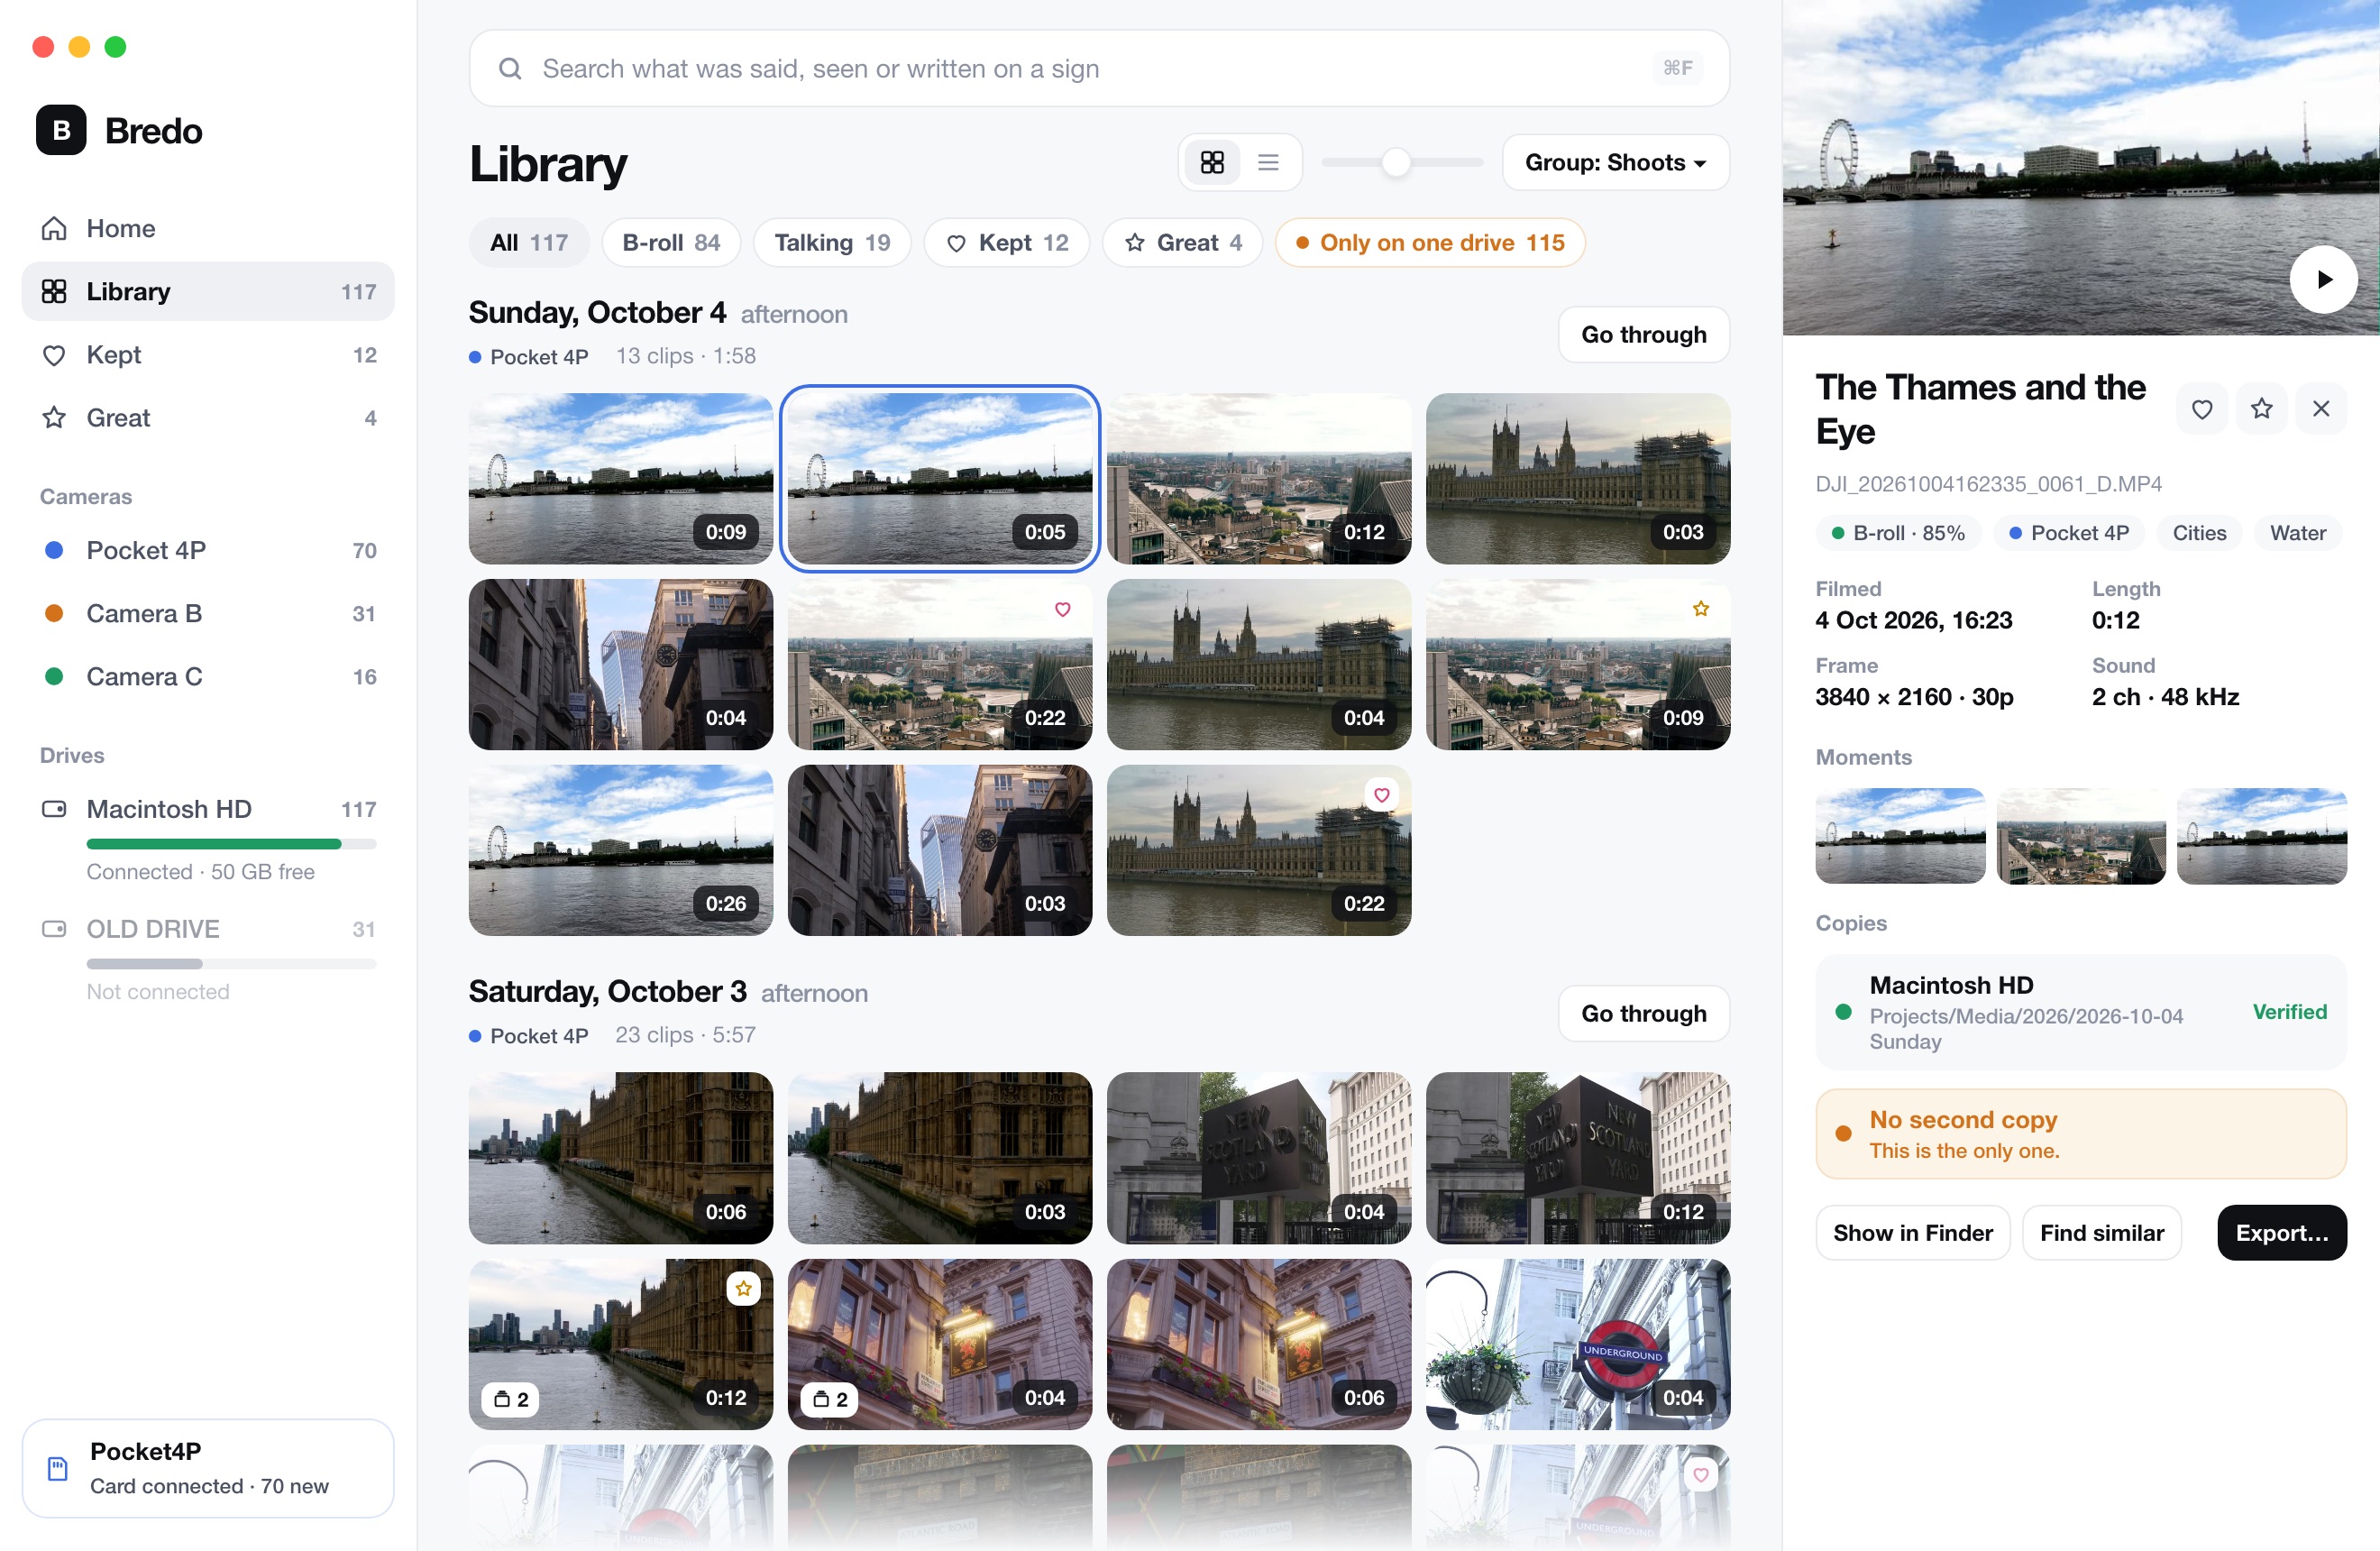Select Library in the sidebar
The width and height of the screenshot is (2380, 1551).
208,291
